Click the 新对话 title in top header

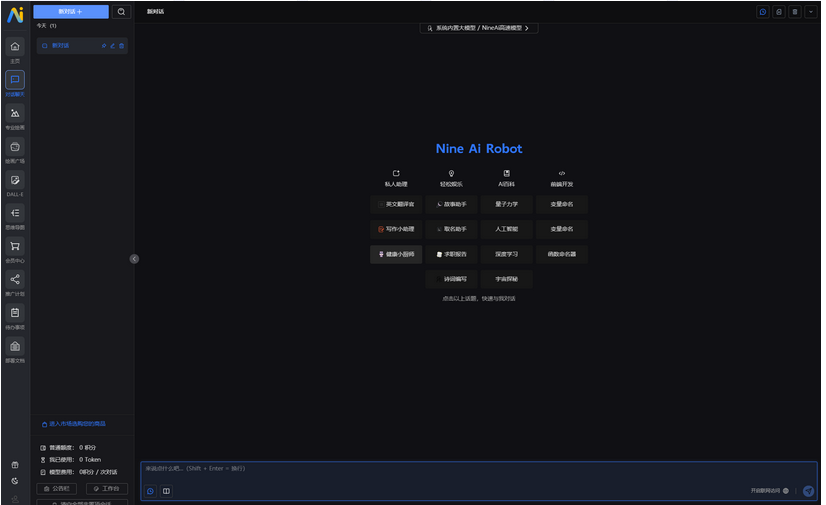pos(155,12)
